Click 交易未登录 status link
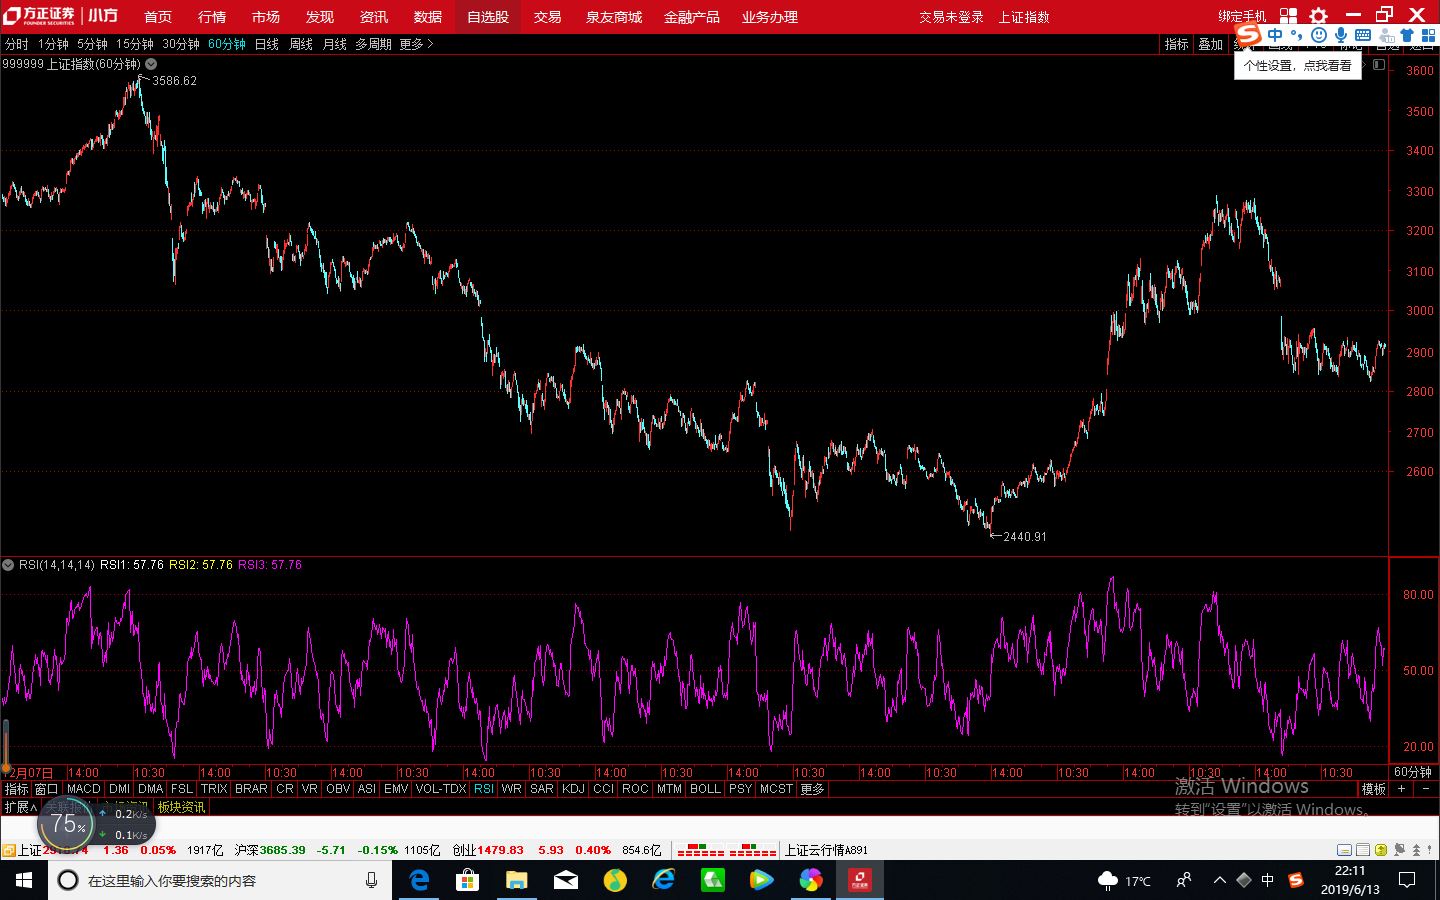 coord(951,17)
